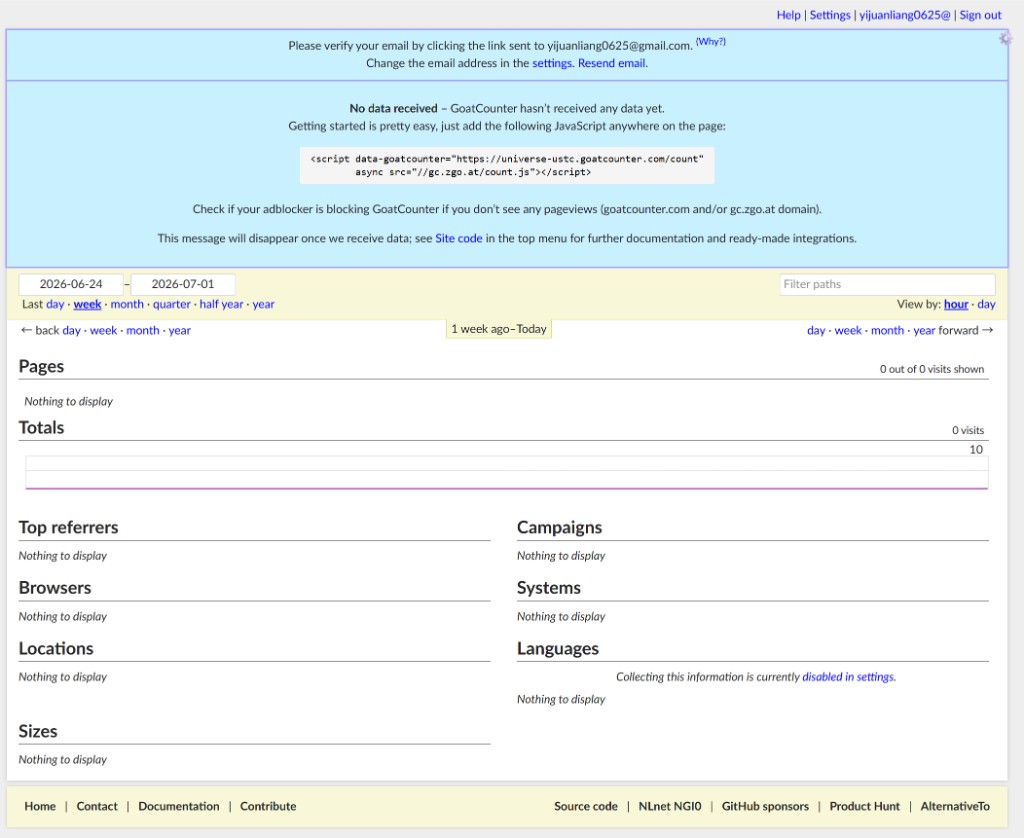
Task: Click the end date field 2026-07-01
Action: [183, 284]
